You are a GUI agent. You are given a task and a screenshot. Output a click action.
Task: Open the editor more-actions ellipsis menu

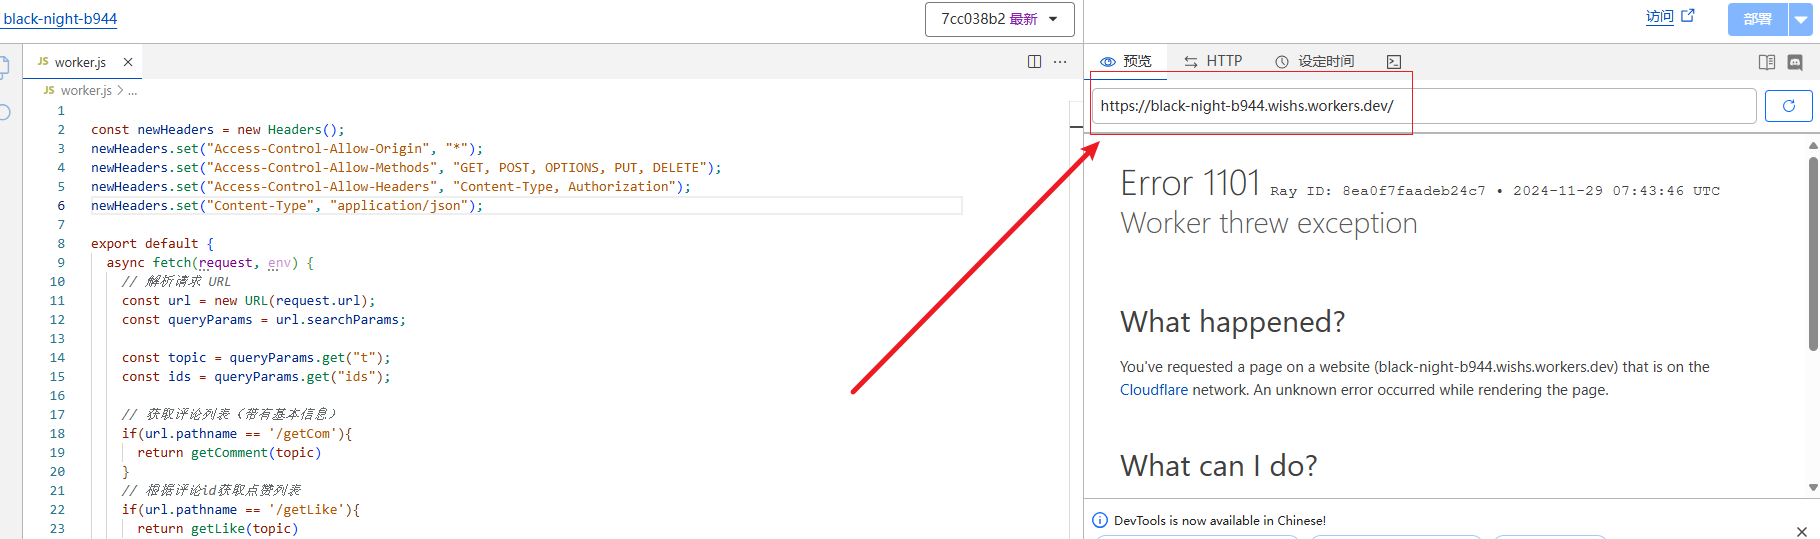1060,62
